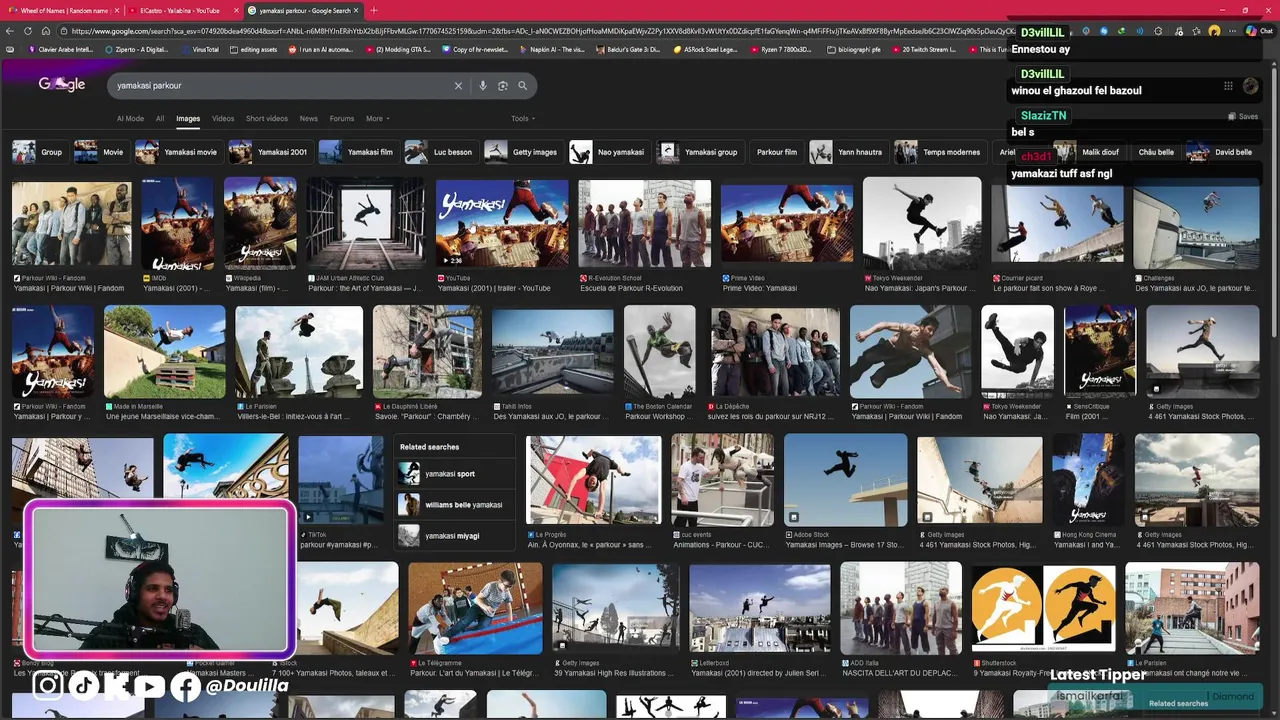Viewport: 1280px width, 720px height.
Task: Open the Google apps grid icon
Action: (x=1228, y=86)
